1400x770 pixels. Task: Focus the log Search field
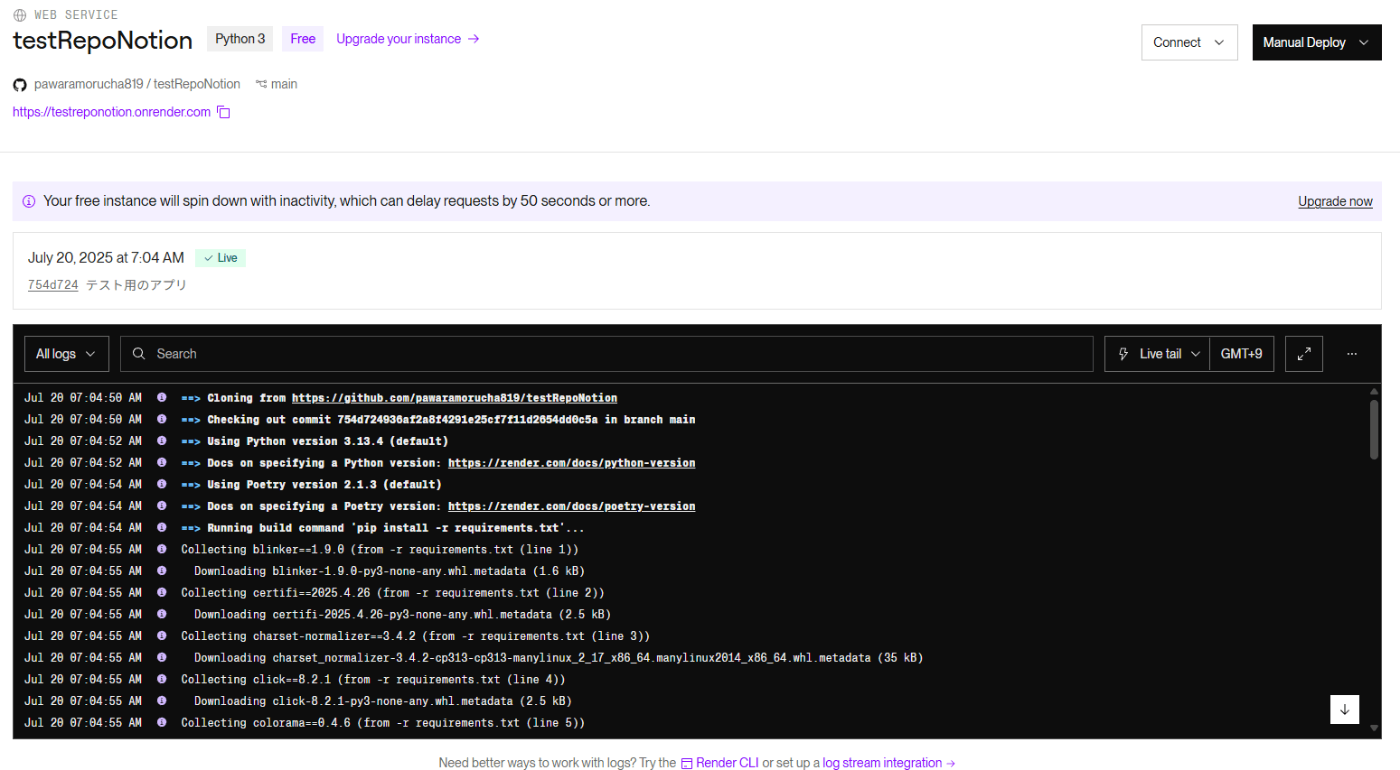point(607,354)
